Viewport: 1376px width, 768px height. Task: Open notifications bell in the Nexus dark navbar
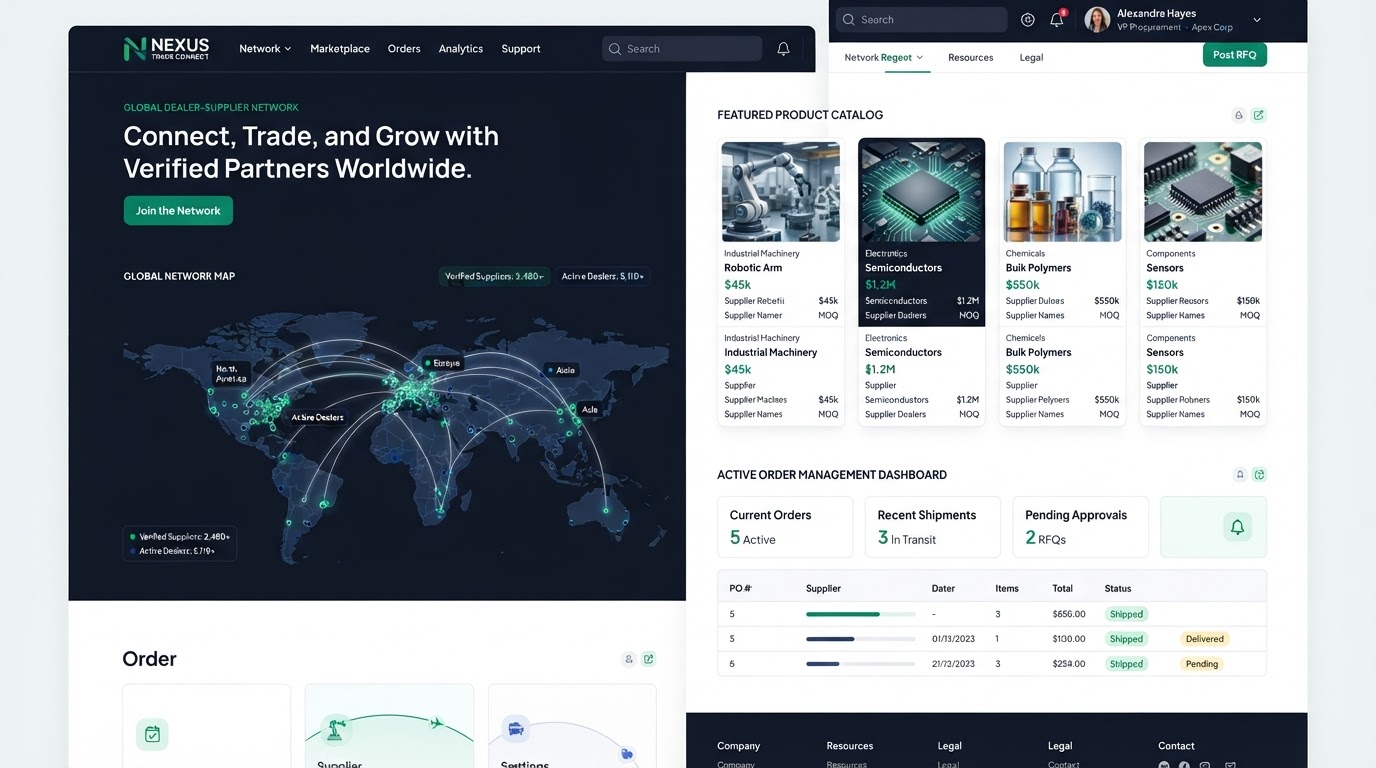pyautogui.click(x=783, y=48)
